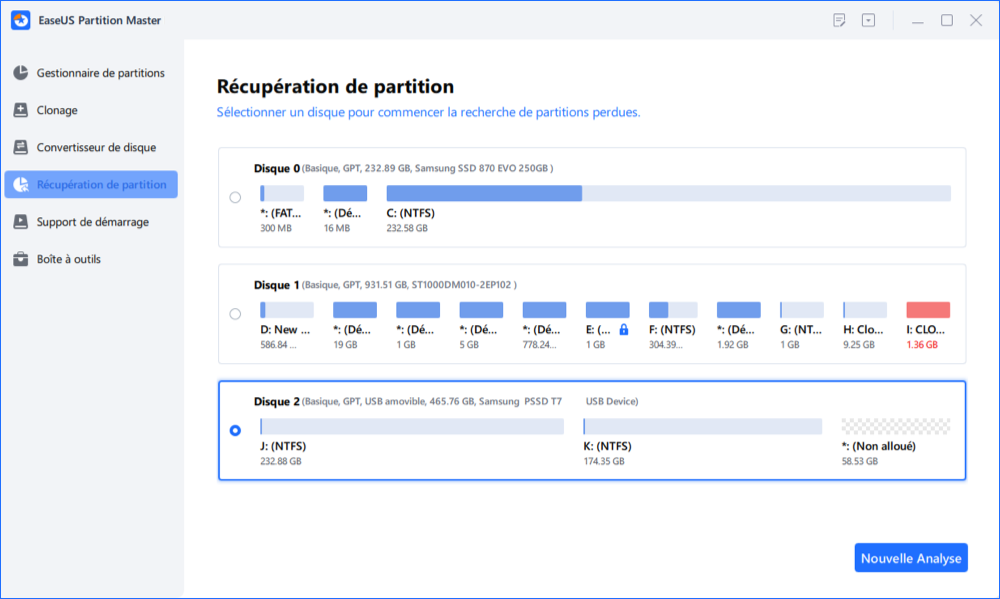Click the 5 GB partition block

[481, 310]
